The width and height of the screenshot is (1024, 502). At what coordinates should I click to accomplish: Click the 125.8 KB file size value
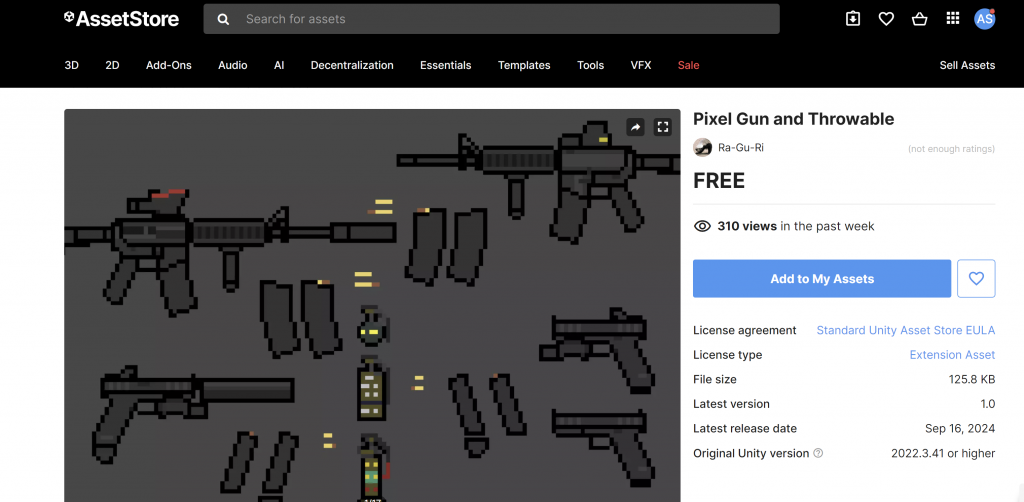(972, 379)
